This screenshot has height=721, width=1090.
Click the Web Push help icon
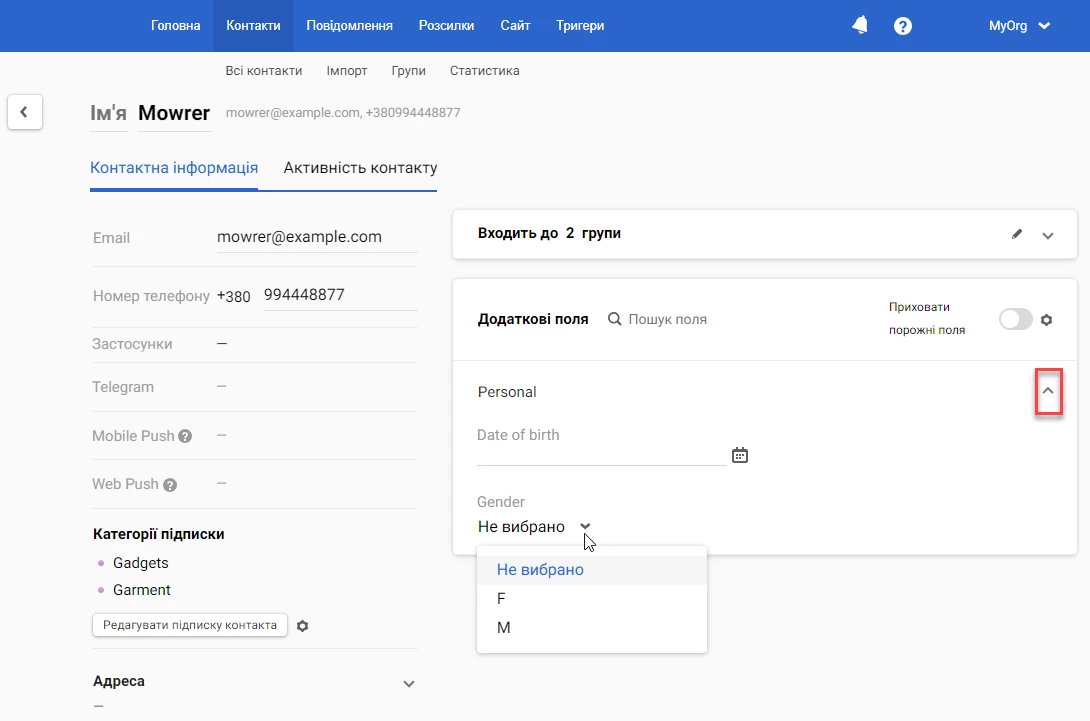pyautogui.click(x=170, y=485)
